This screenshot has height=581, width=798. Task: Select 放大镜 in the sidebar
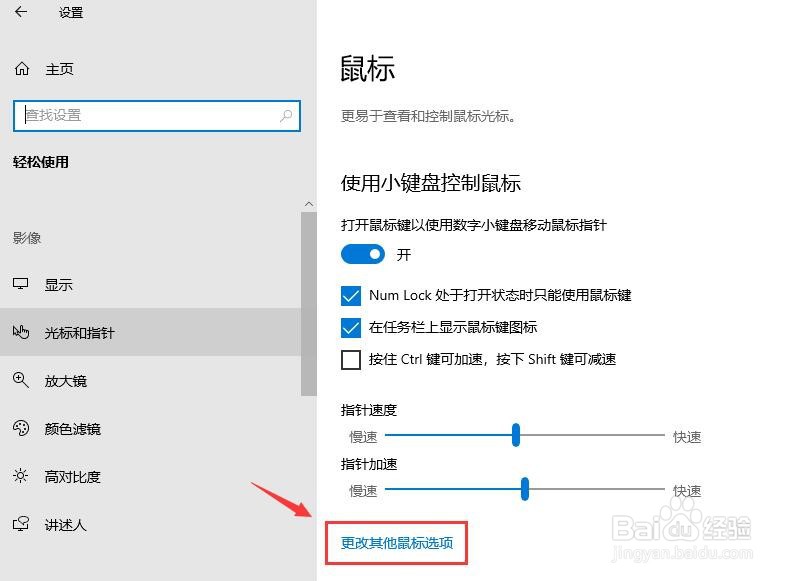point(151,380)
